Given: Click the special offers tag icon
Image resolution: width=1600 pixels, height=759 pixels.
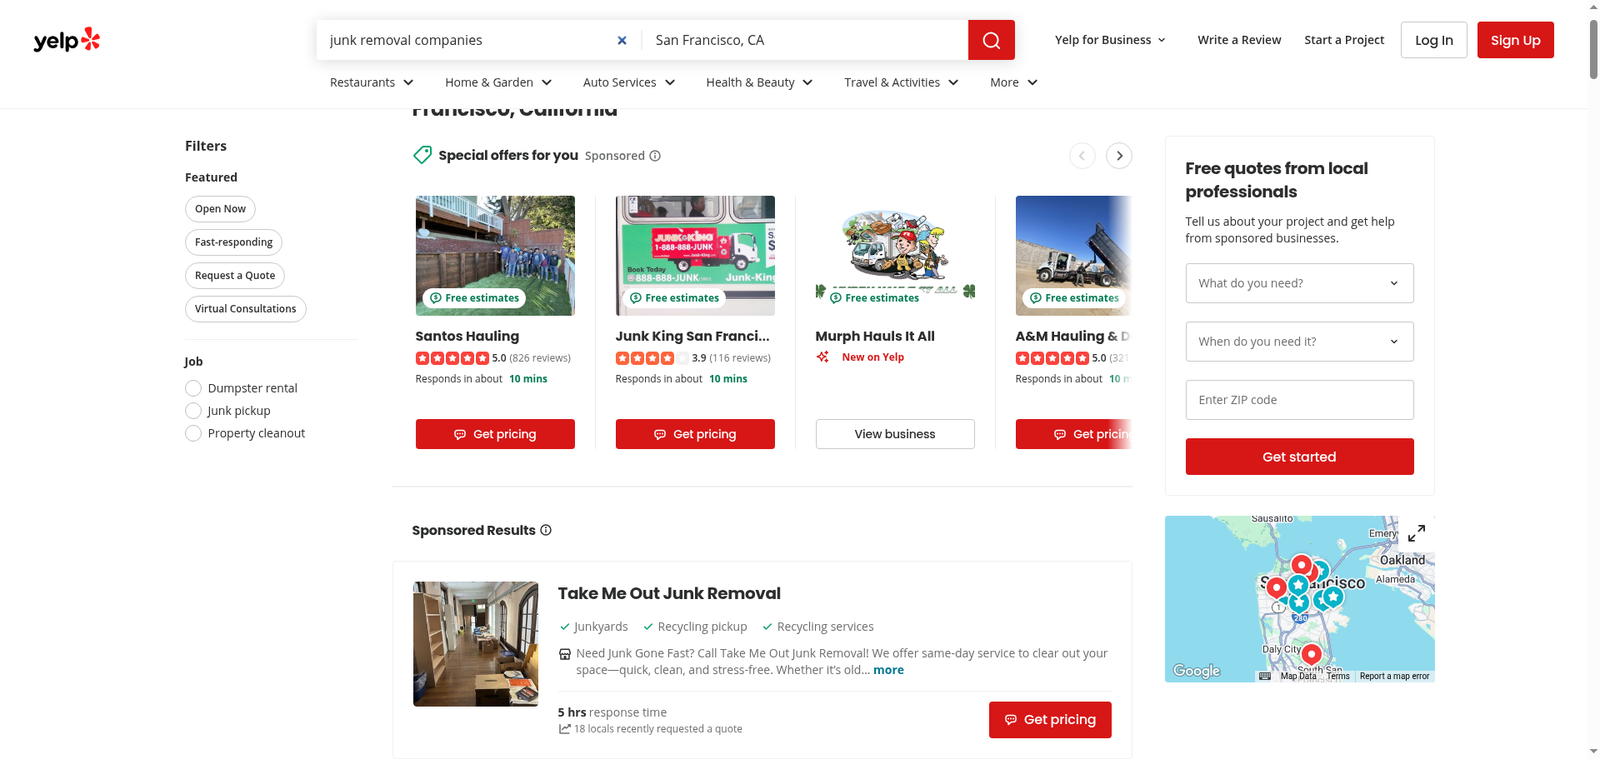Looking at the screenshot, I should [x=423, y=155].
